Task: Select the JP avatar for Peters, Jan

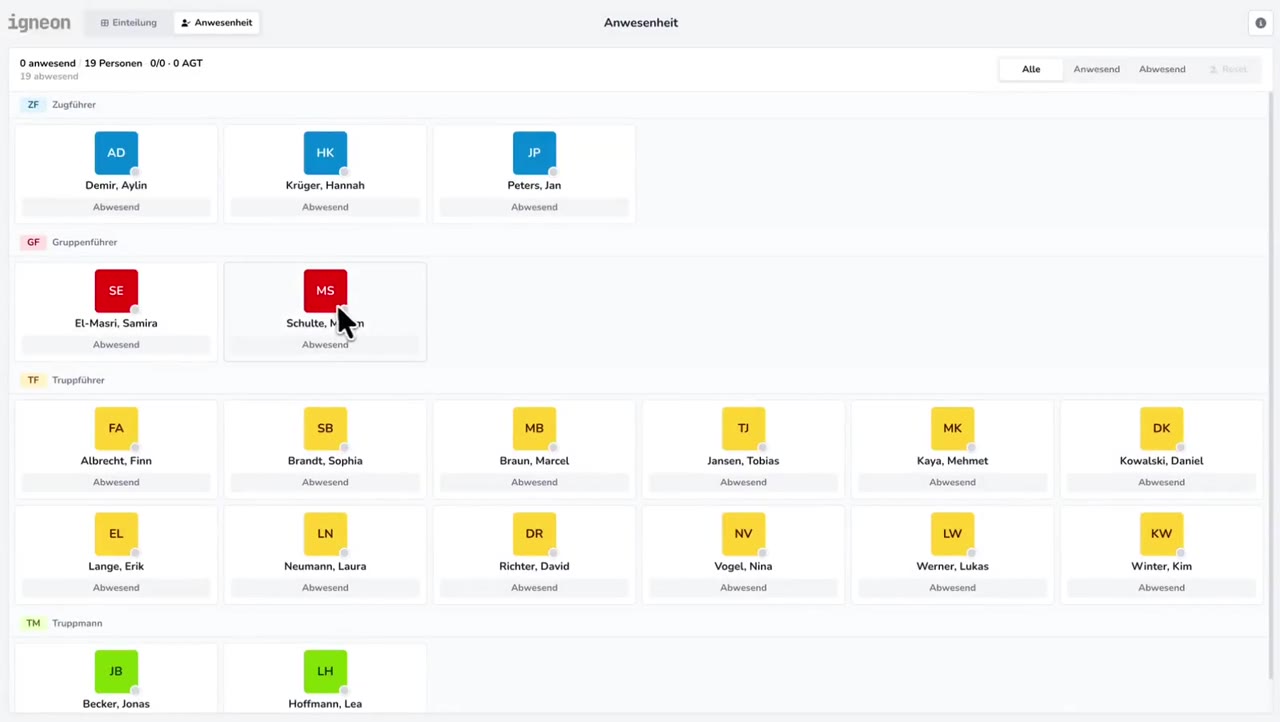Action: [x=534, y=153]
